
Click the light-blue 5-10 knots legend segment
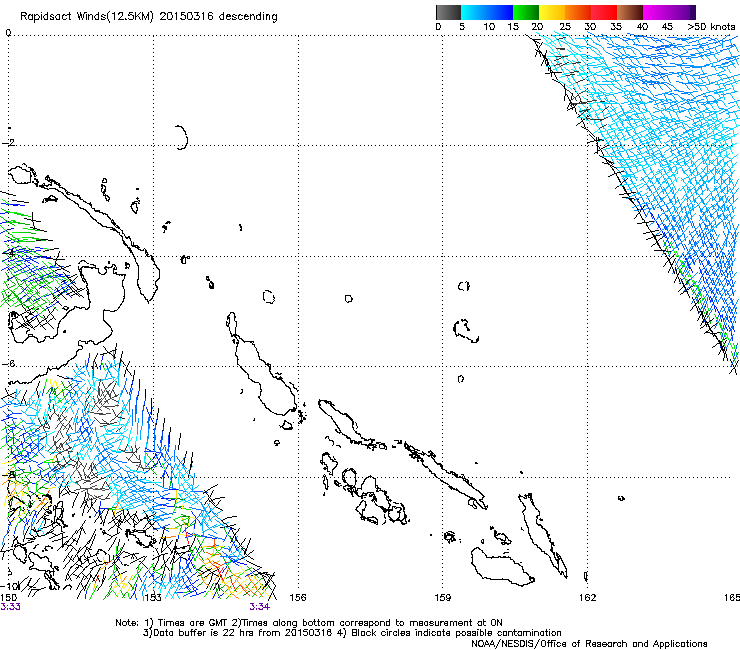click(474, 12)
